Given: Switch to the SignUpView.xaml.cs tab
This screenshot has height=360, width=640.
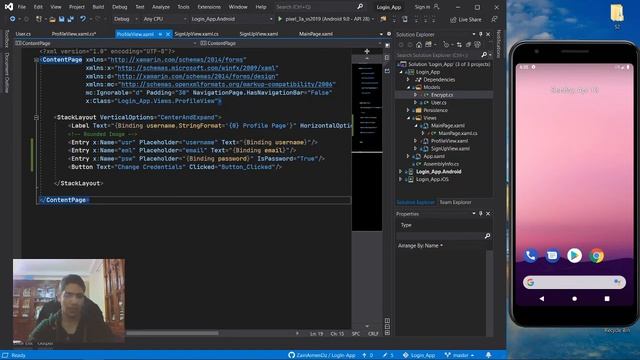Looking at the screenshot, I should pyautogui.click(x=196, y=34).
